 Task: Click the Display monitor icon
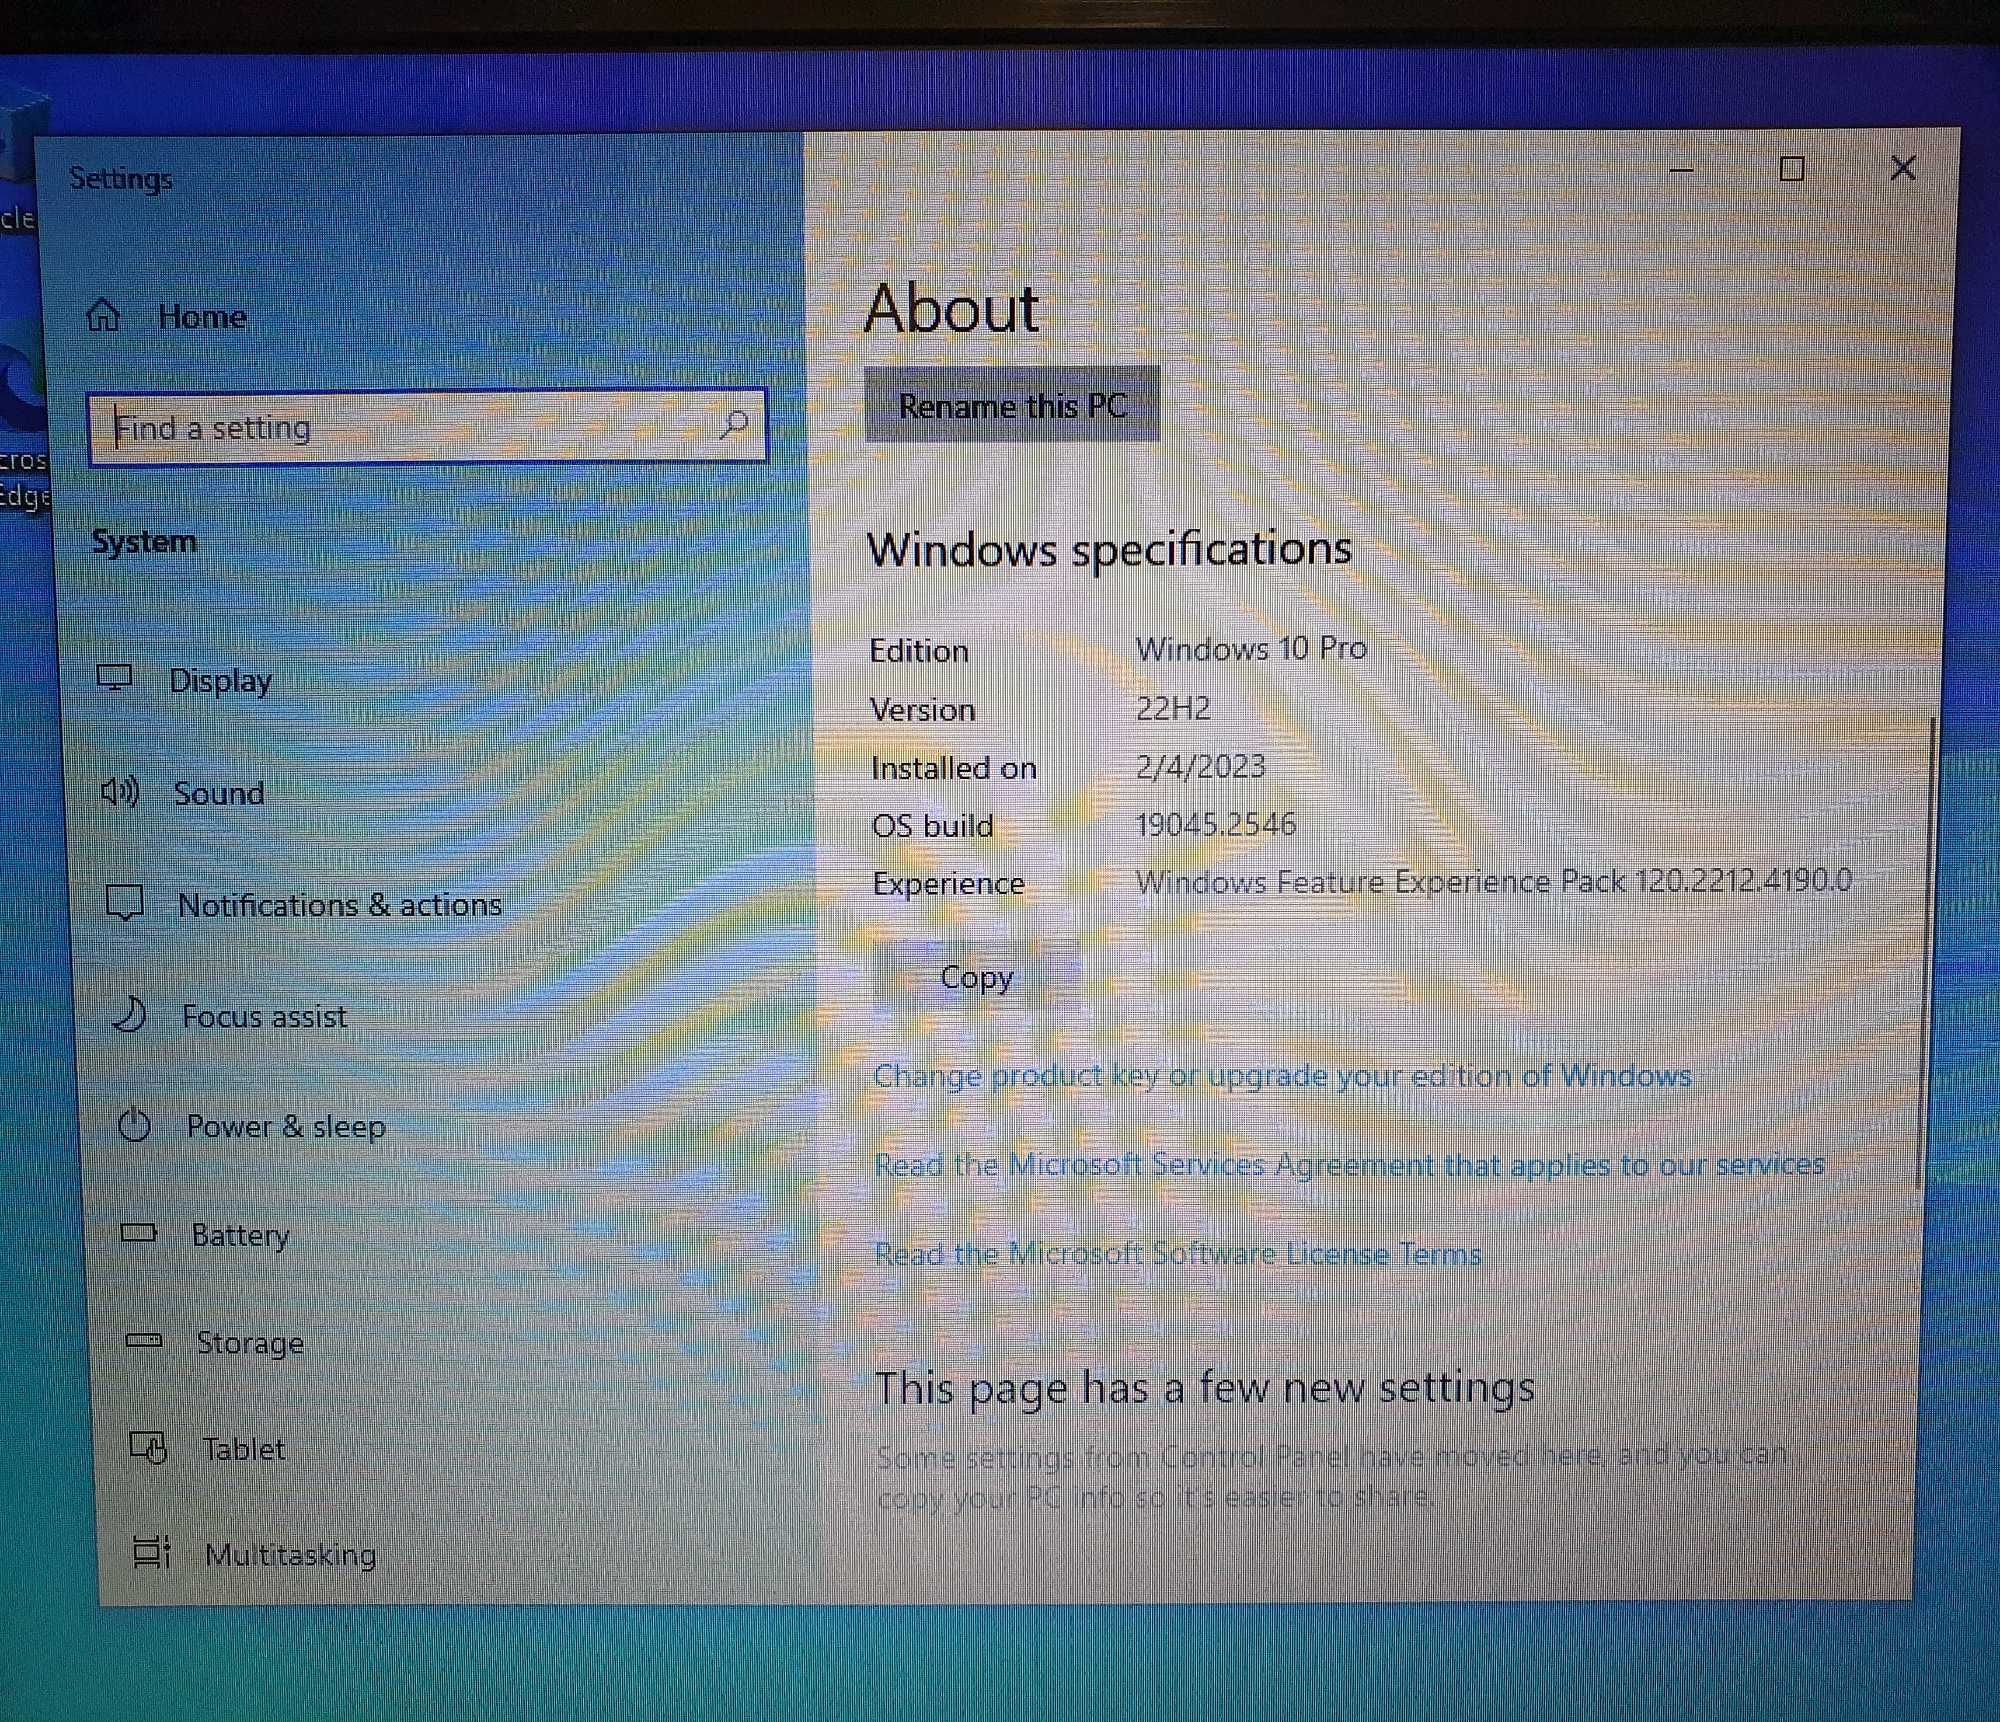[x=115, y=678]
